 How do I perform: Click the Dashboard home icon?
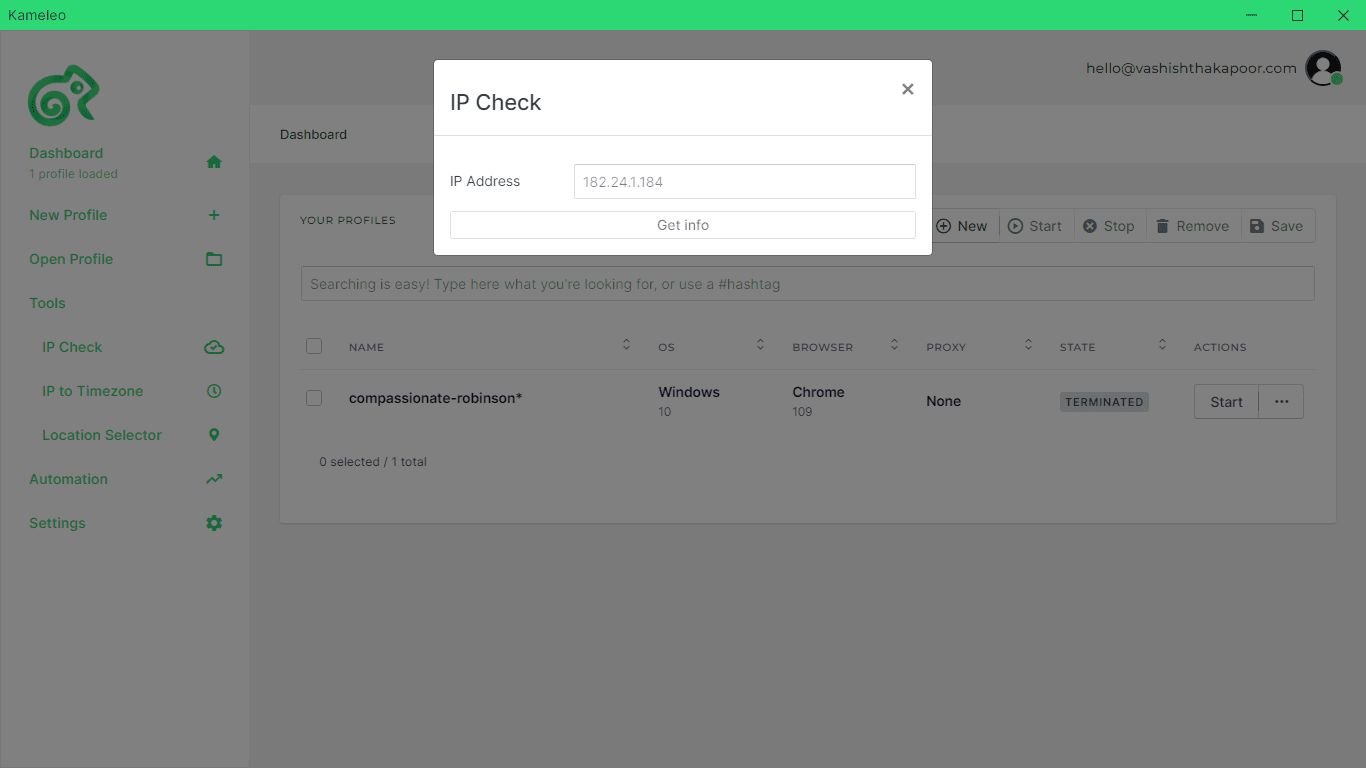coord(214,162)
